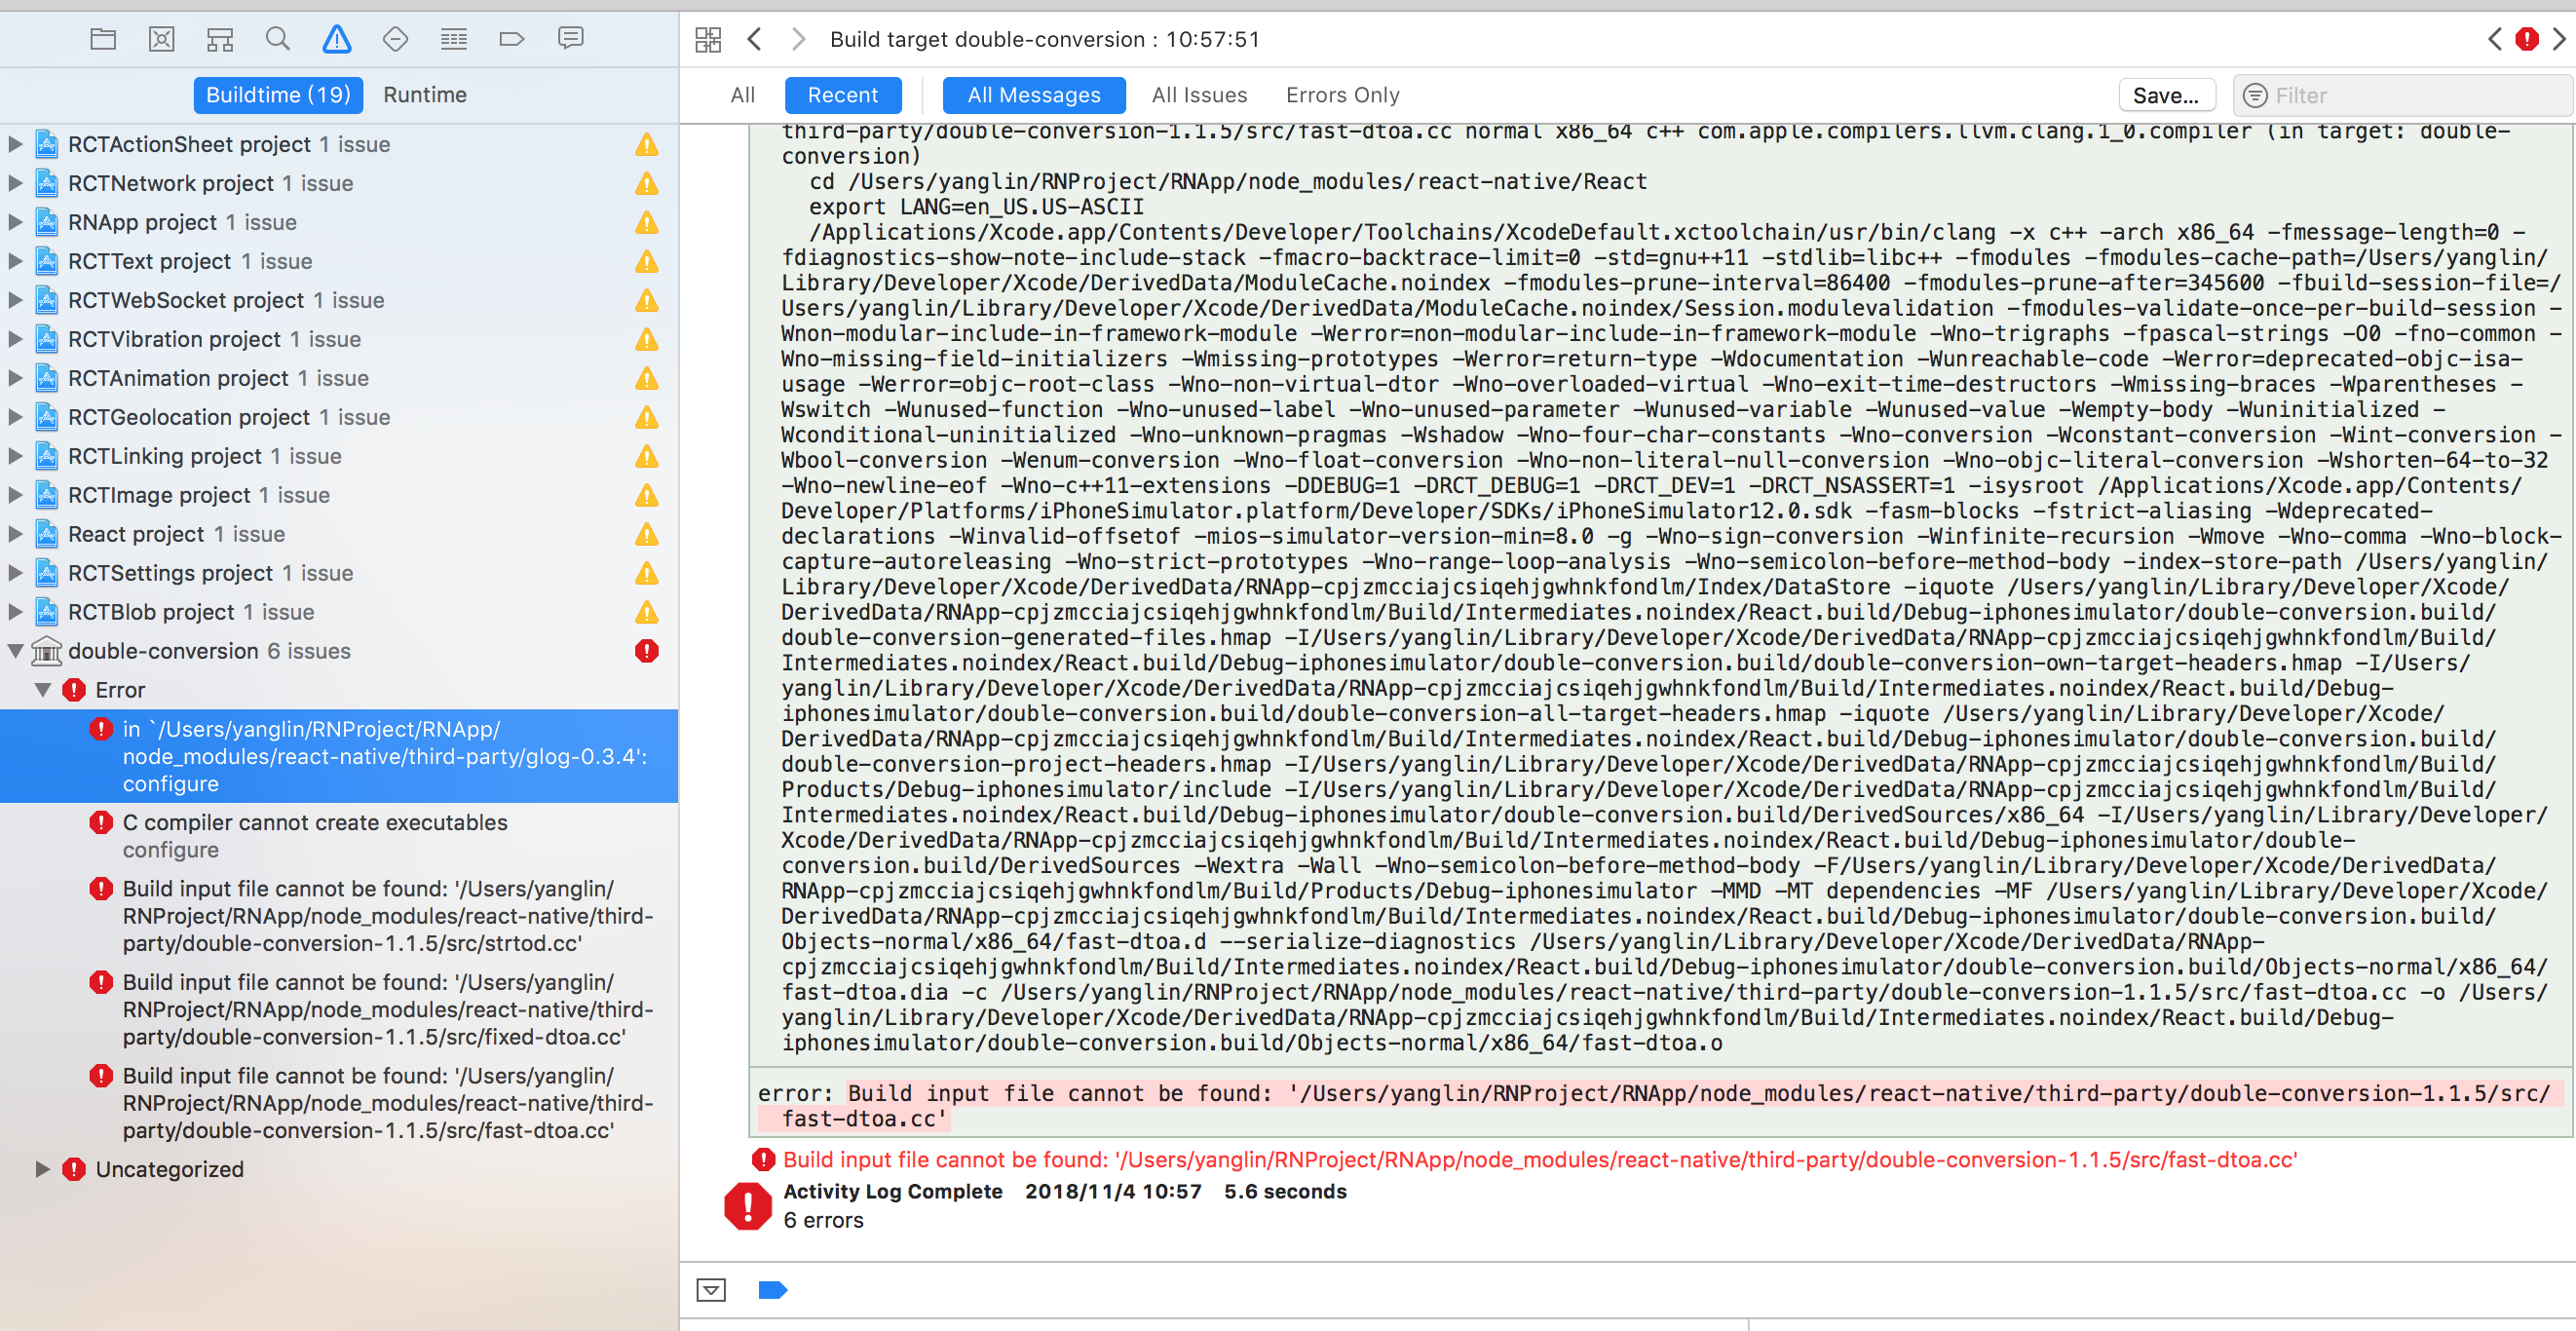The image size is (2576, 1331).
Task: Open the Source Control navigator icon
Action: pos(161,40)
